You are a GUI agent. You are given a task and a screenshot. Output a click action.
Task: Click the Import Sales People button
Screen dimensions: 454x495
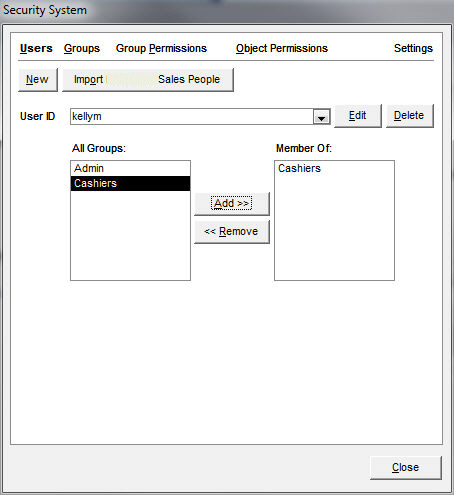pos(148,79)
